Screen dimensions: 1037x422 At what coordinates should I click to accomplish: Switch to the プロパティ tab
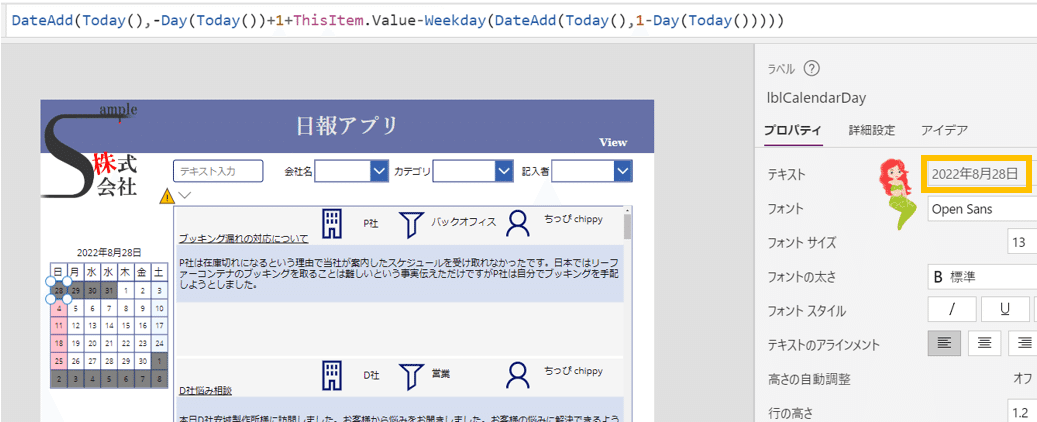(x=793, y=130)
